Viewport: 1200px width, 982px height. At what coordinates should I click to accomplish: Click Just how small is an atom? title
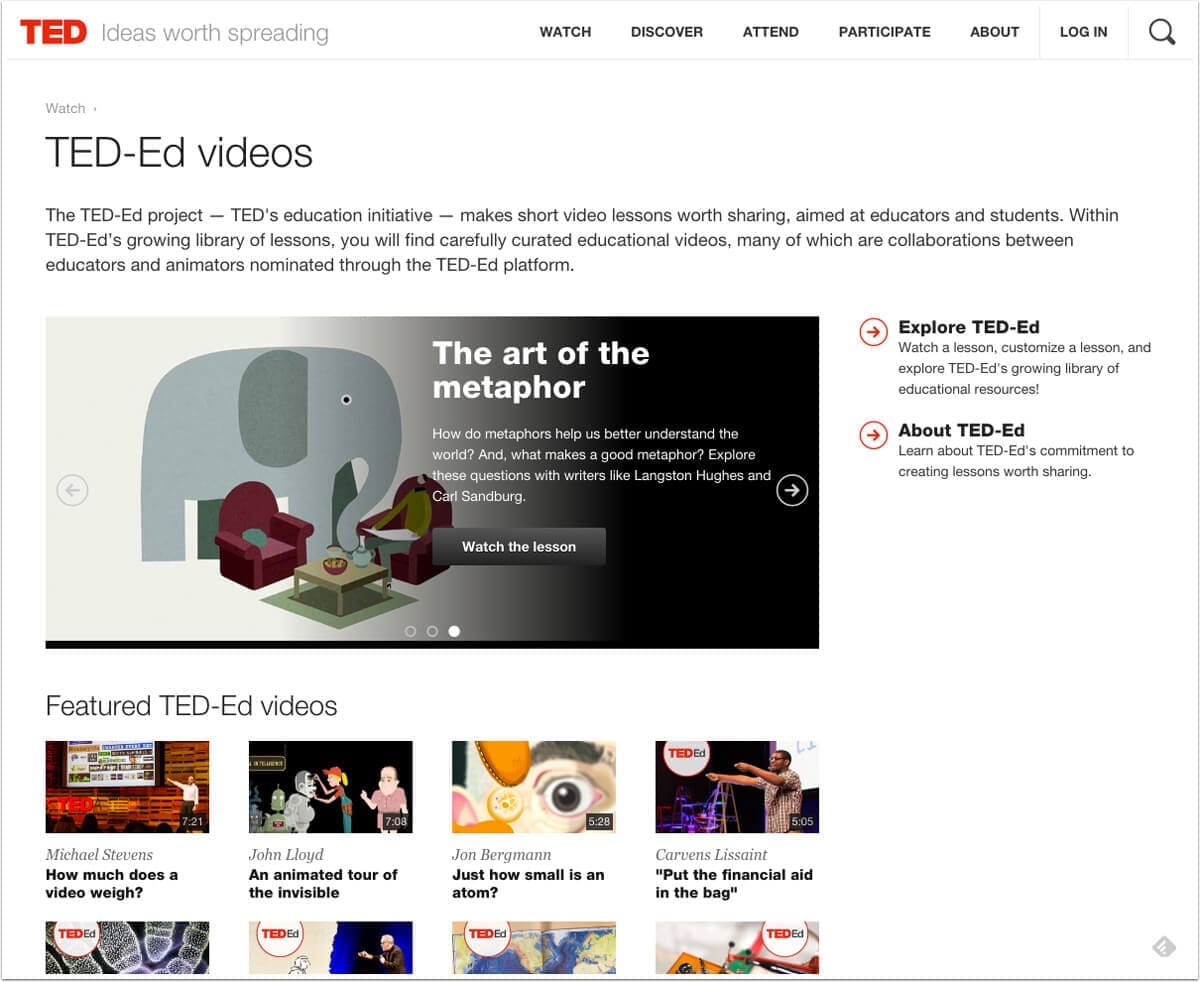pyautogui.click(x=528, y=883)
